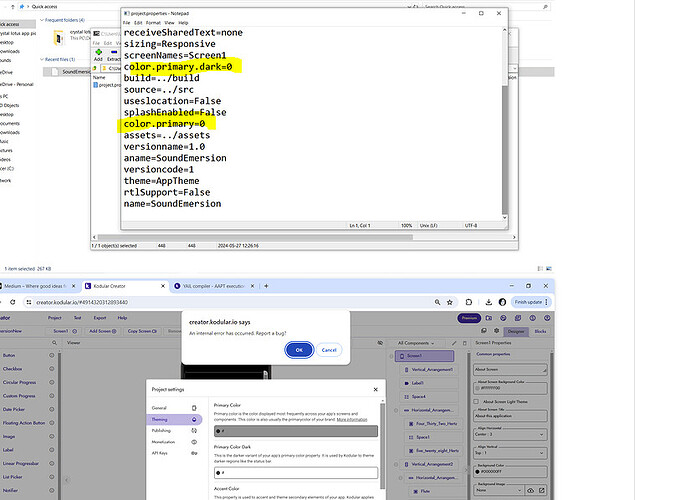679x500 pixels.
Task: Show info for the Image component
Action: (x=52, y=436)
